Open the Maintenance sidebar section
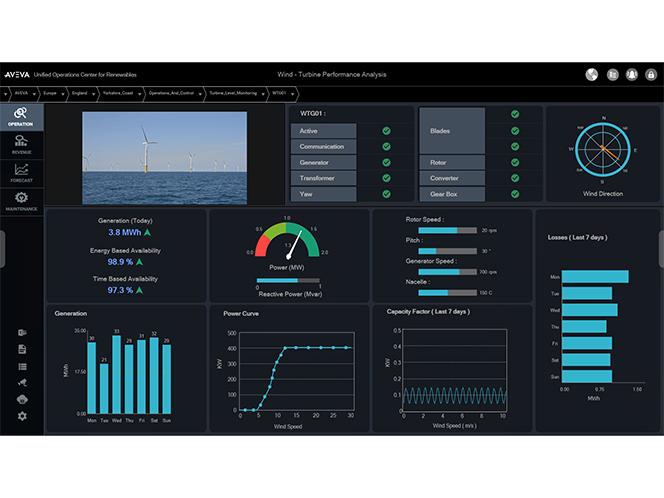 click(21, 201)
